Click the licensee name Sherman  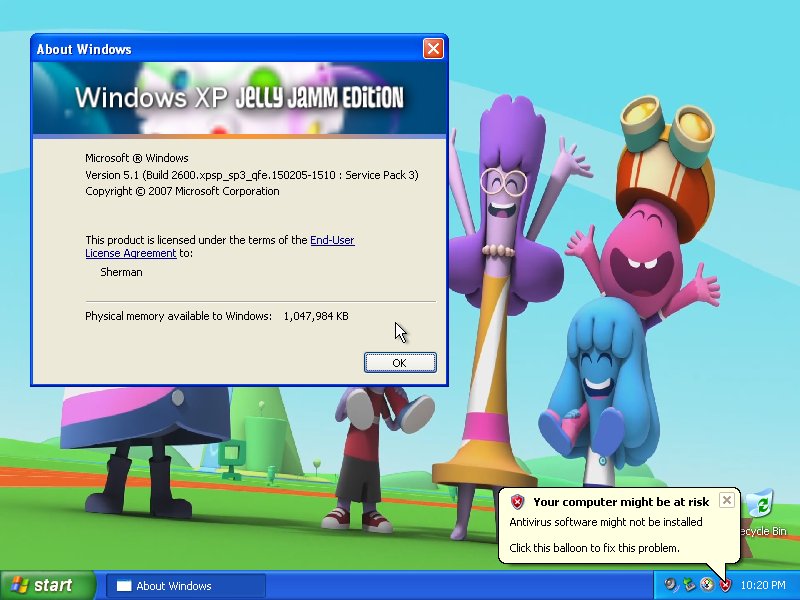[121, 272]
